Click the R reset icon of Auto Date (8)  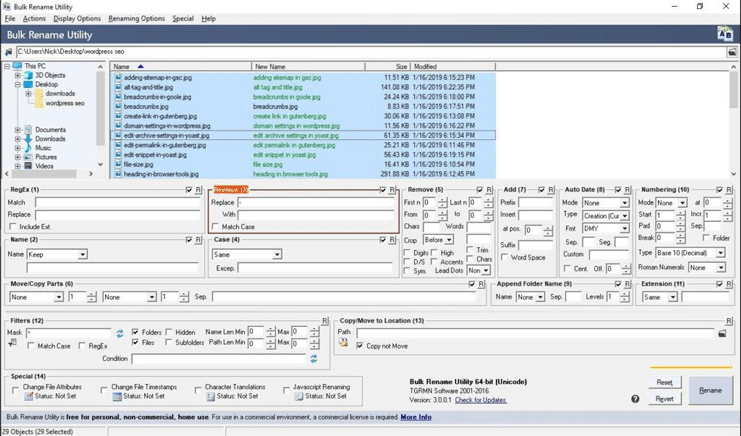click(628, 190)
